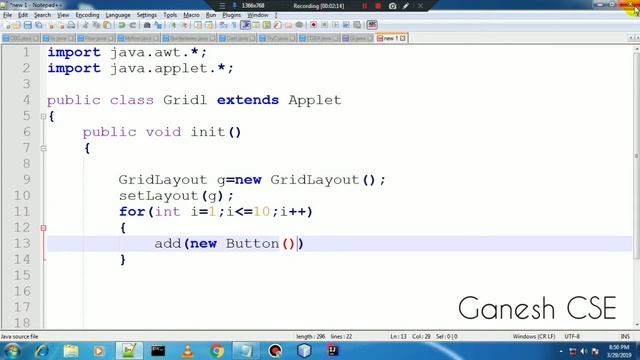Open VLC media player from taskbar
This screenshot has width=640, height=360.
[187, 351]
